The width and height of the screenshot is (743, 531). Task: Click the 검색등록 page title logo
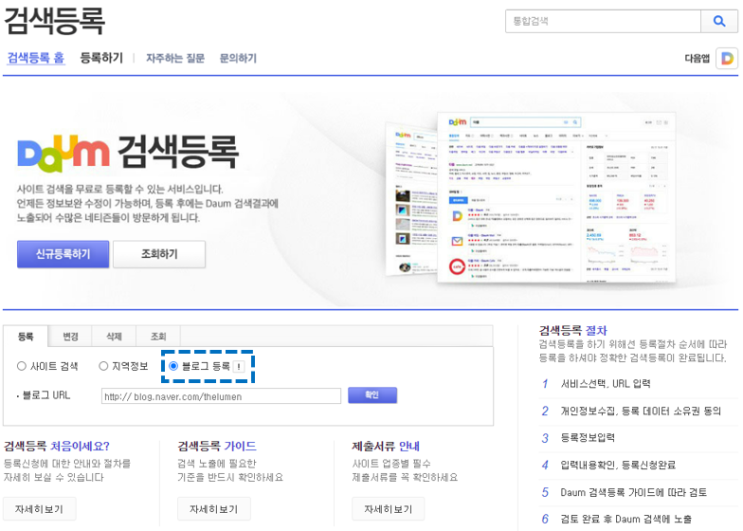pos(54,21)
